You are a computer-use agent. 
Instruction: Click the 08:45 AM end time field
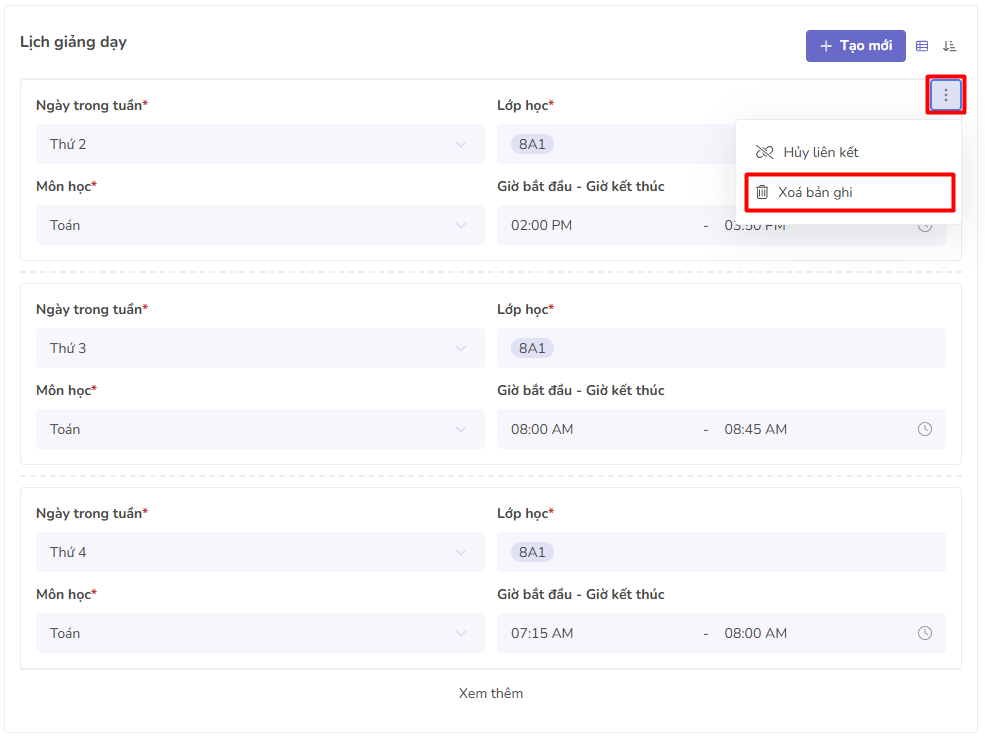(755, 429)
